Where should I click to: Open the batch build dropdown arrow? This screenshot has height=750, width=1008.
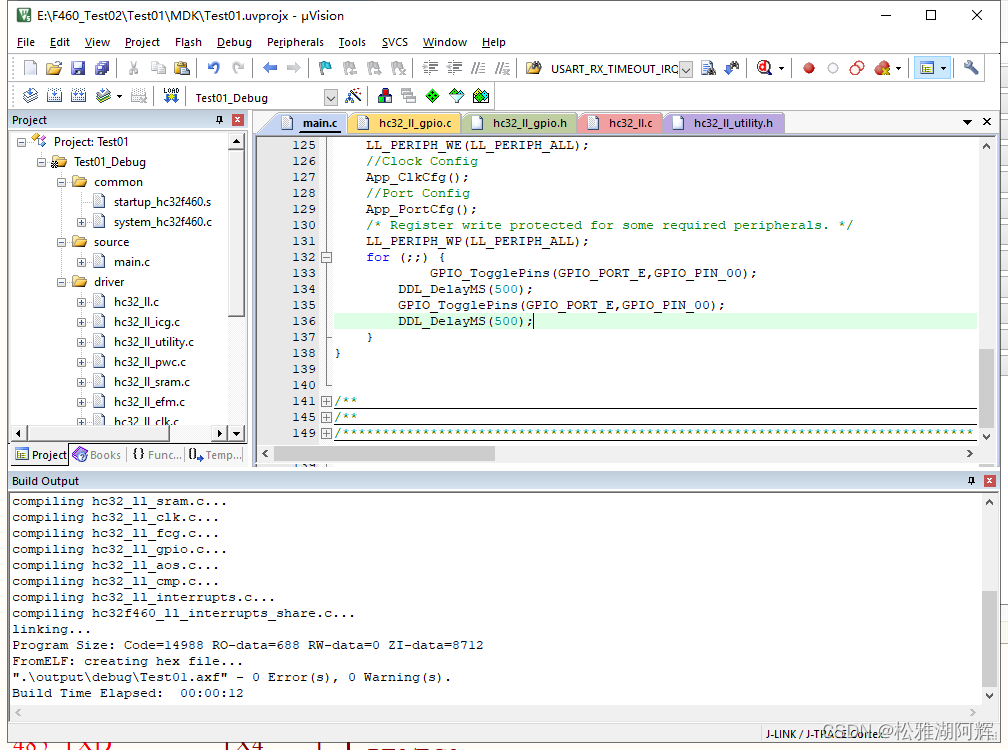120,96
